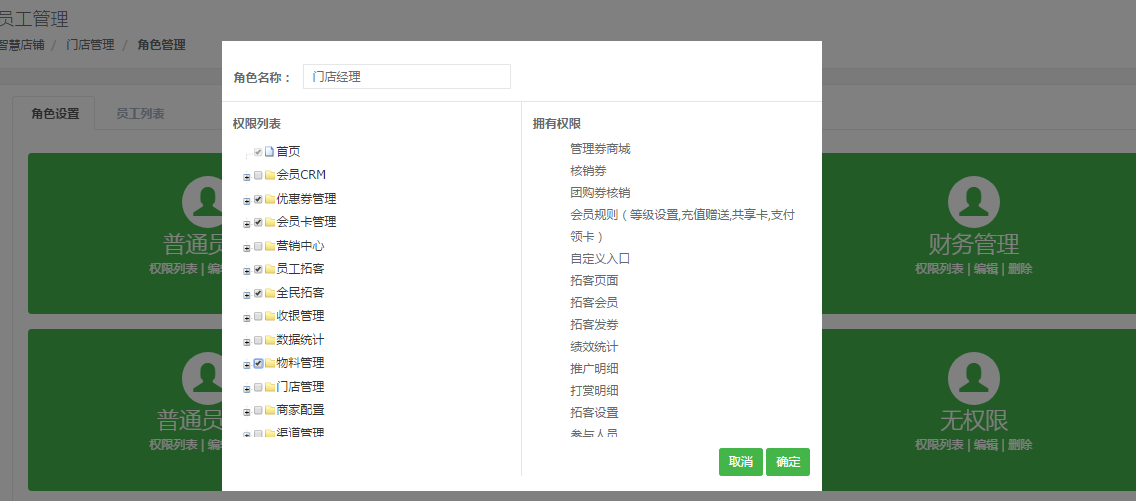1136x501 pixels.
Task: Expand the 商家配置 tree node
Action: (247, 412)
